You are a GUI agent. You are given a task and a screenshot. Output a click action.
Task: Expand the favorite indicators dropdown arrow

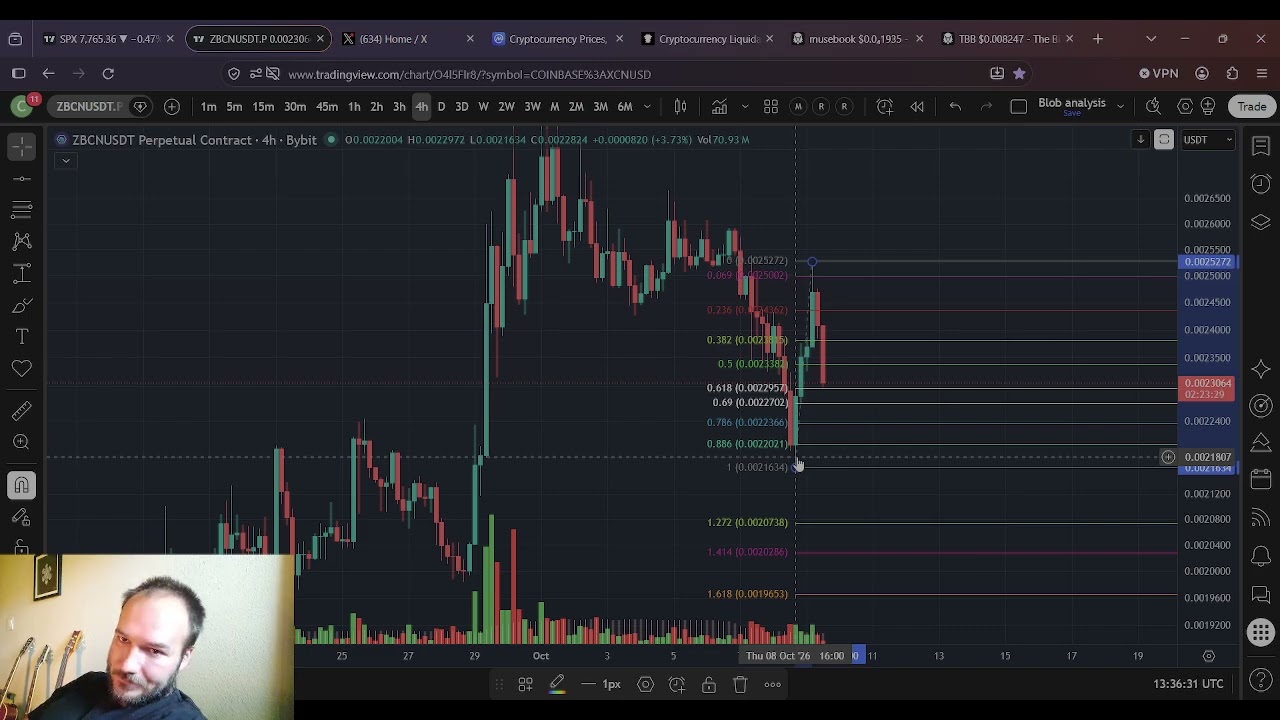(x=745, y=106)
